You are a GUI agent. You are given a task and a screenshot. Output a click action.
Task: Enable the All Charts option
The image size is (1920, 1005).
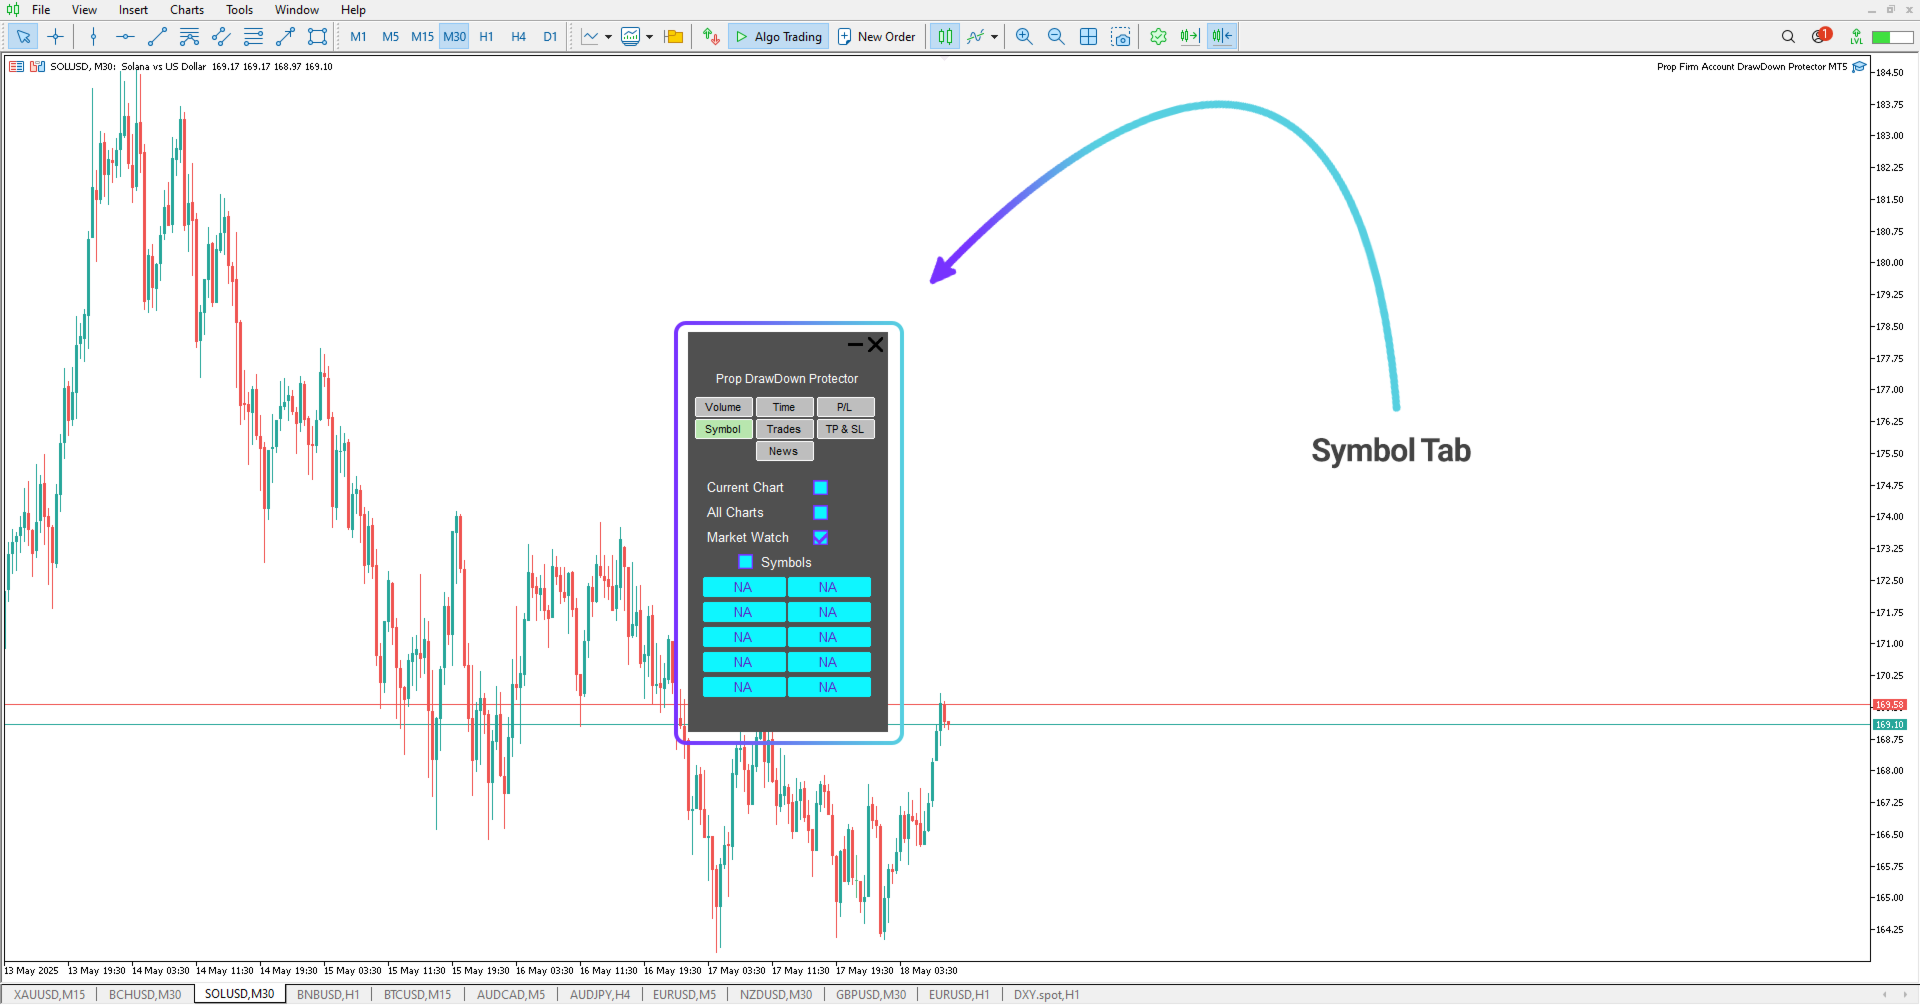(821, 512)
